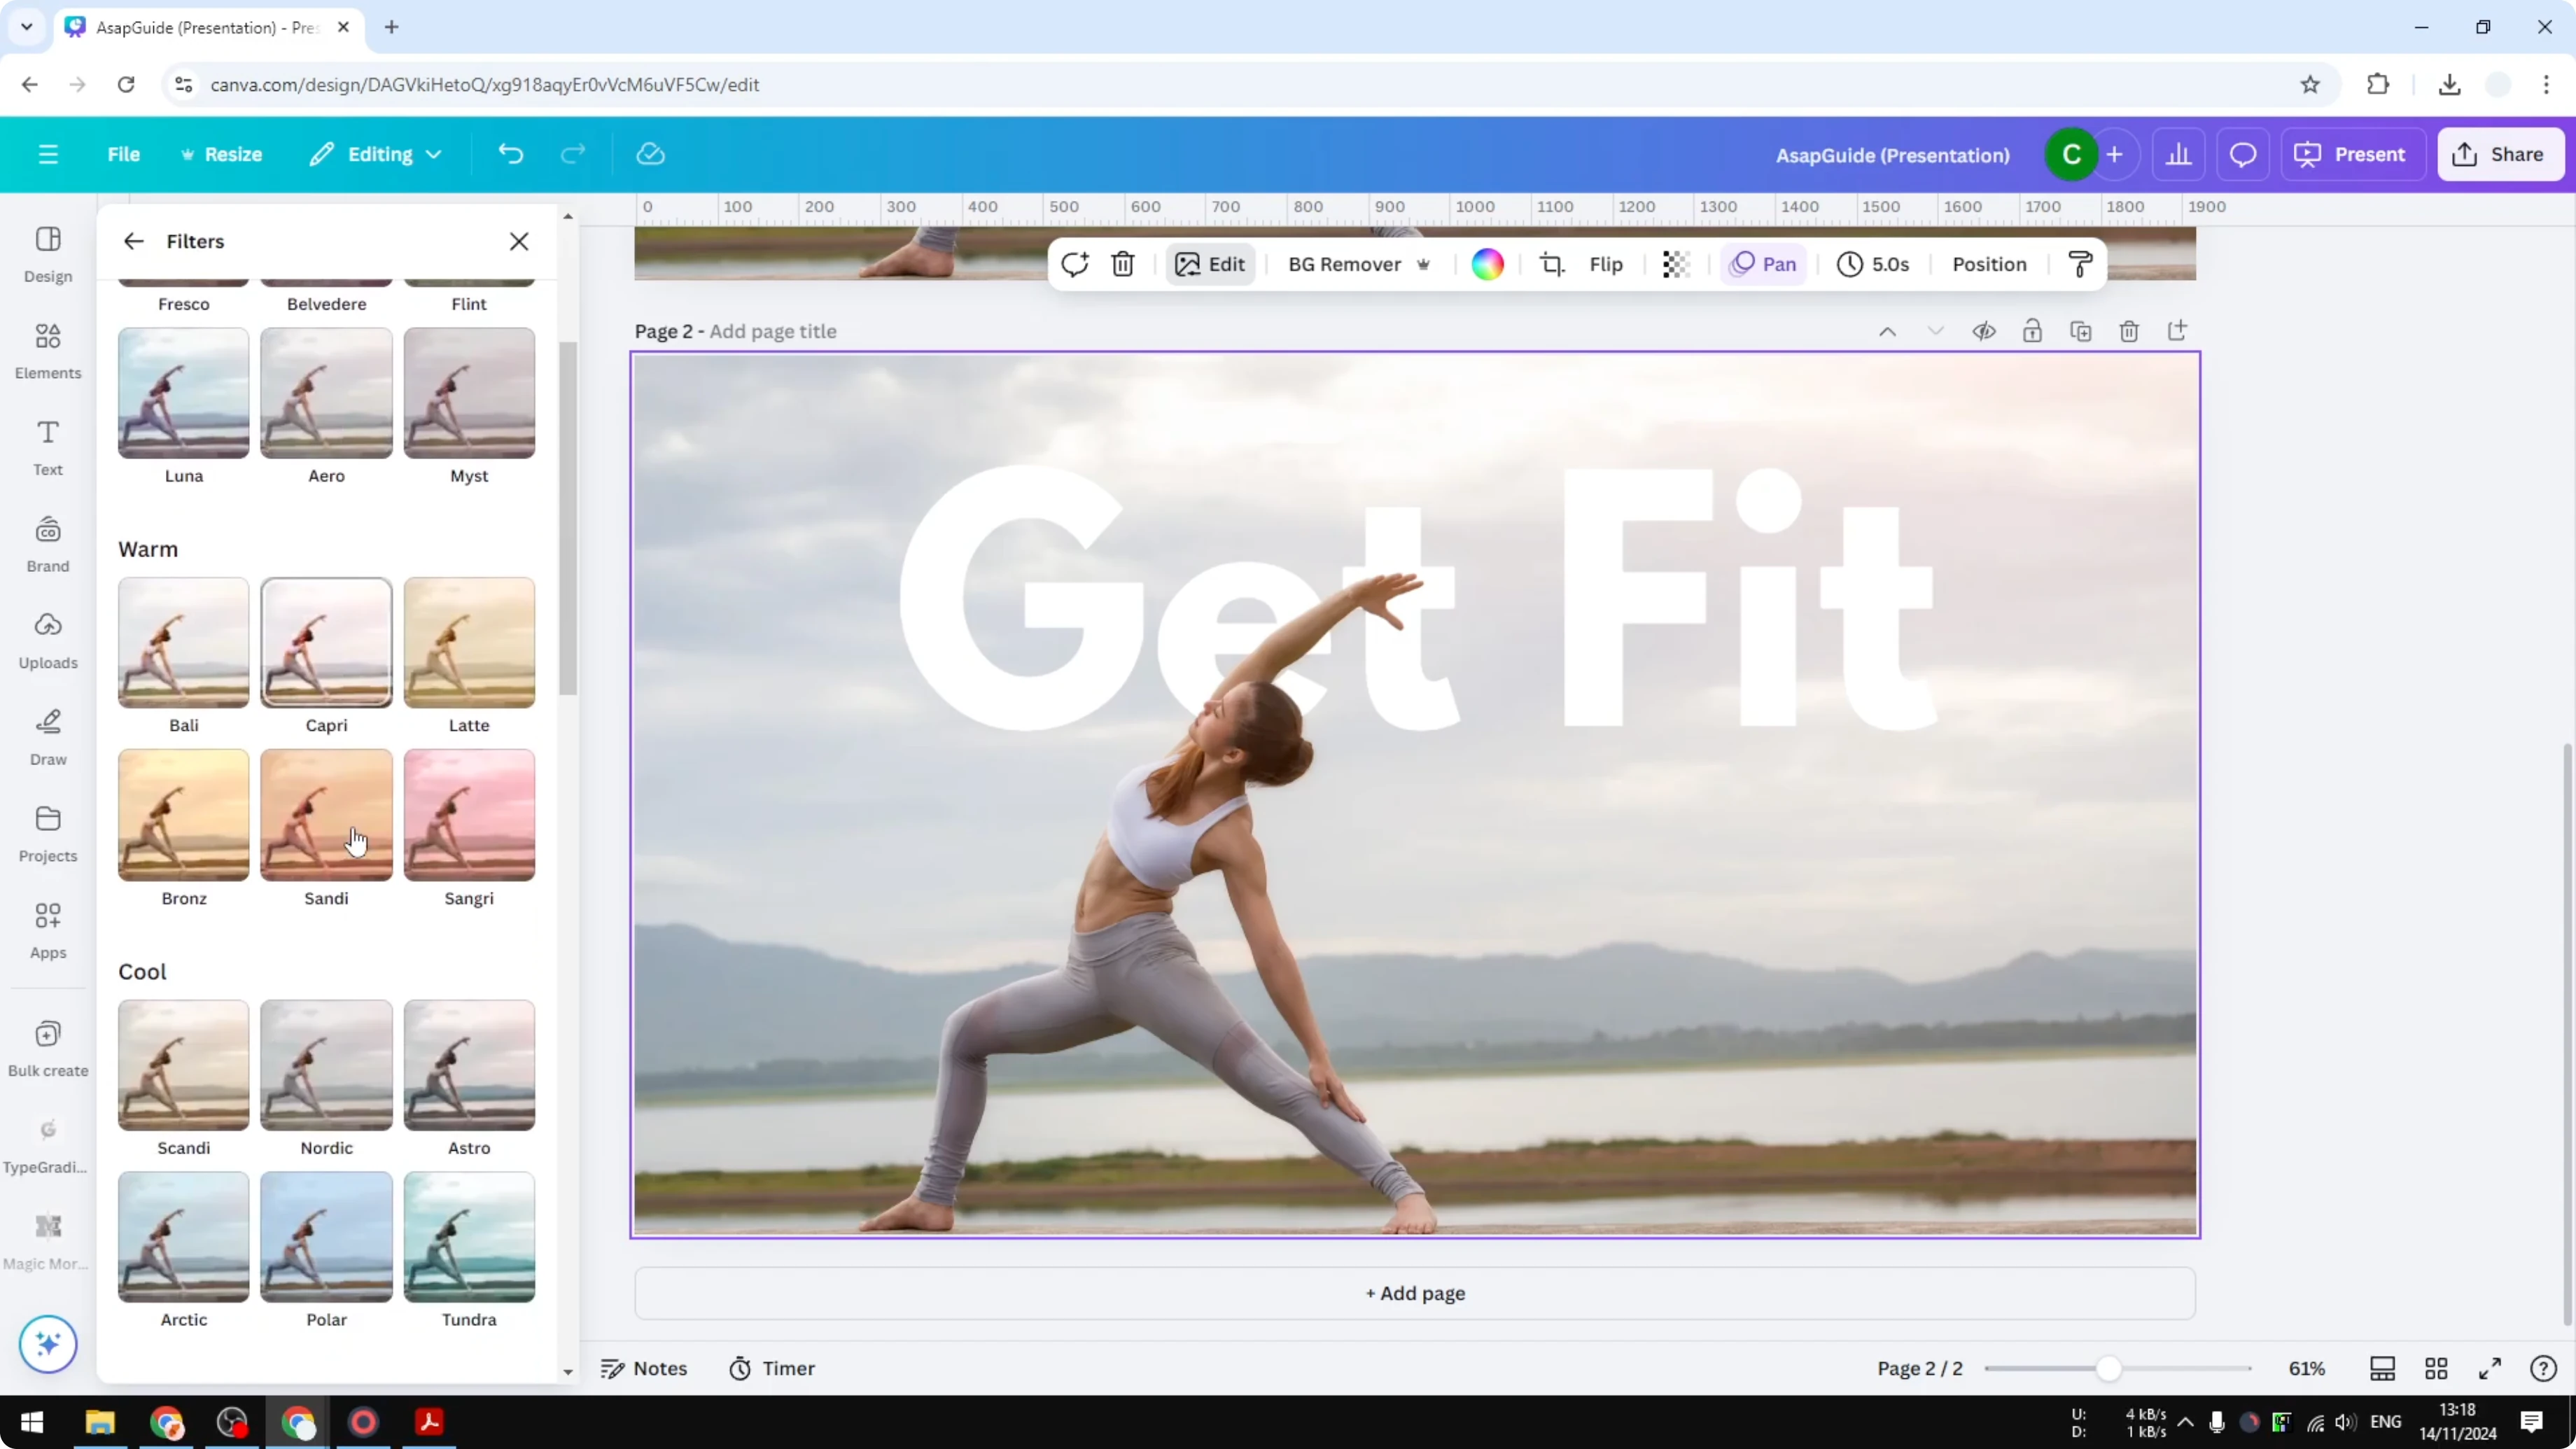Click the Crop icon in the image toolbar
The width and height of the screenshot is (2576, 1449).
point(1552,264)
